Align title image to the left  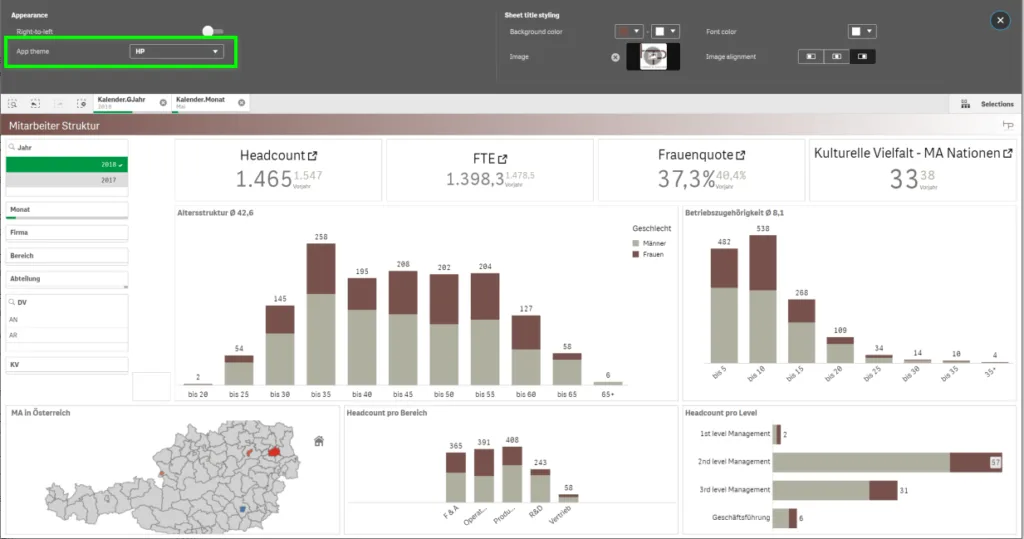[x=810, y=57]
